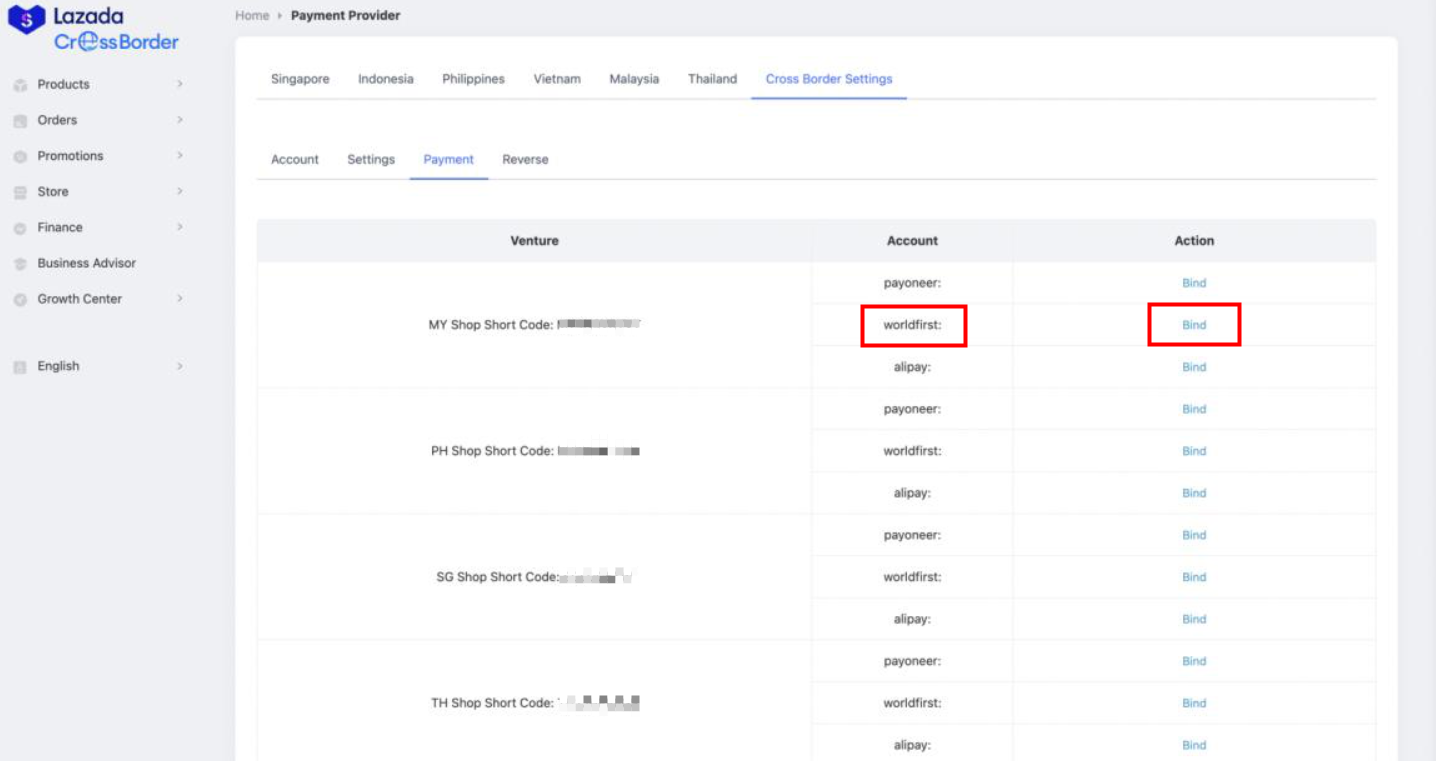Screen dimensions: 1436x761
Task: Expand the Growth Center chevron
Action: 180,299
